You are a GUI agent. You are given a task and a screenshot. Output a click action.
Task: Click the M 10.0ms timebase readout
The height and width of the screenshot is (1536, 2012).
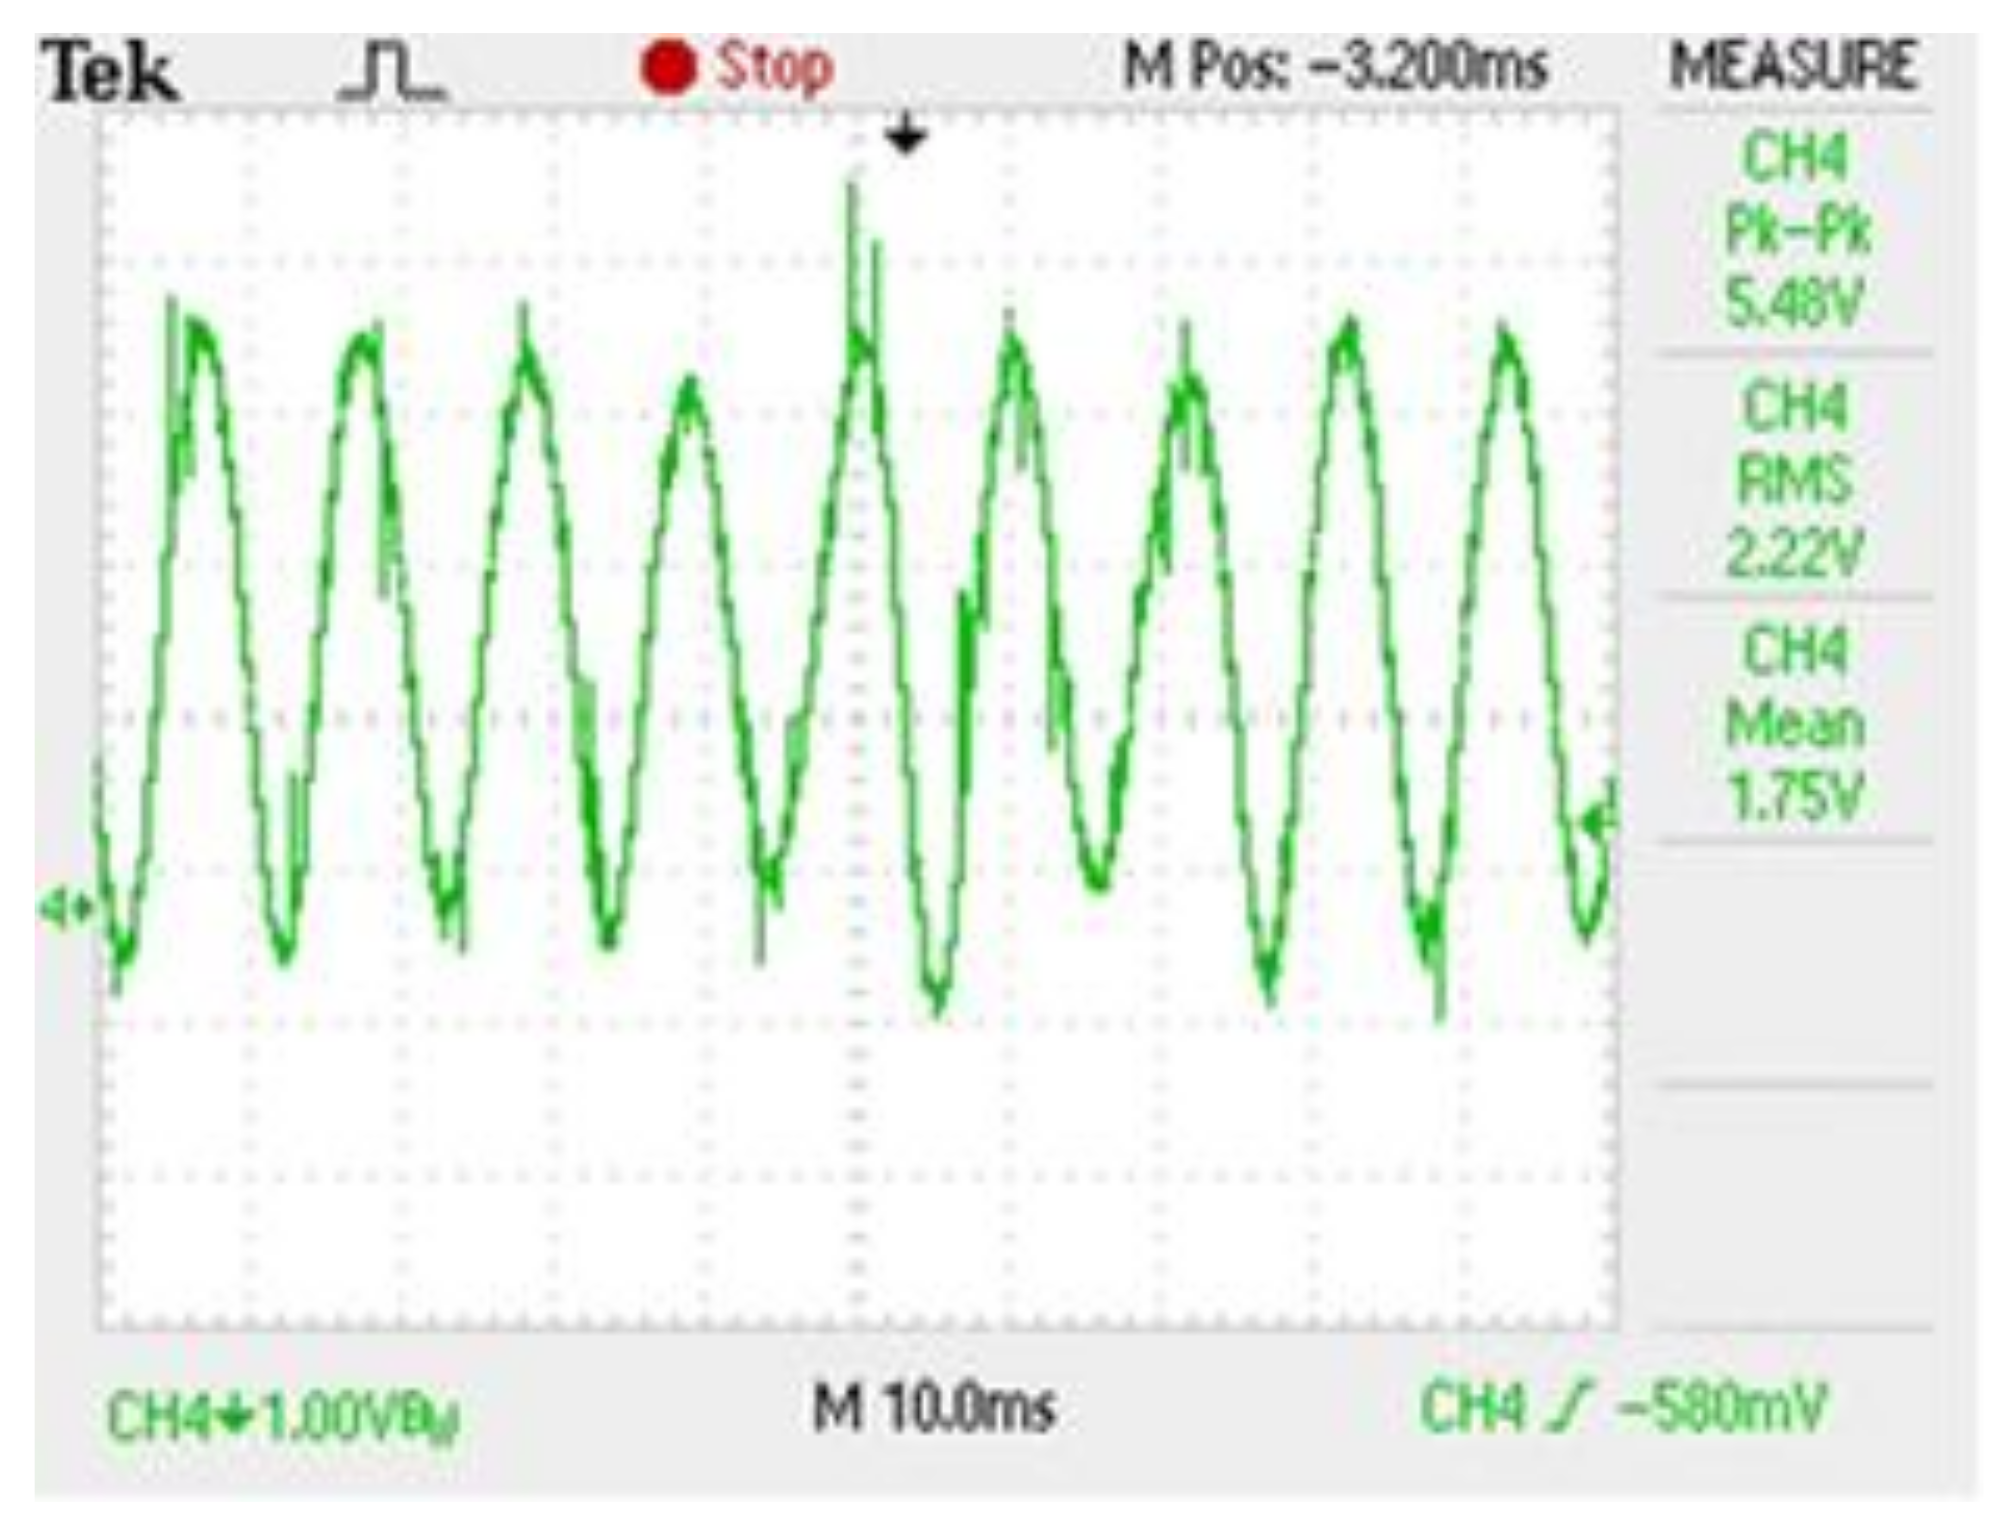point(934,1408)
